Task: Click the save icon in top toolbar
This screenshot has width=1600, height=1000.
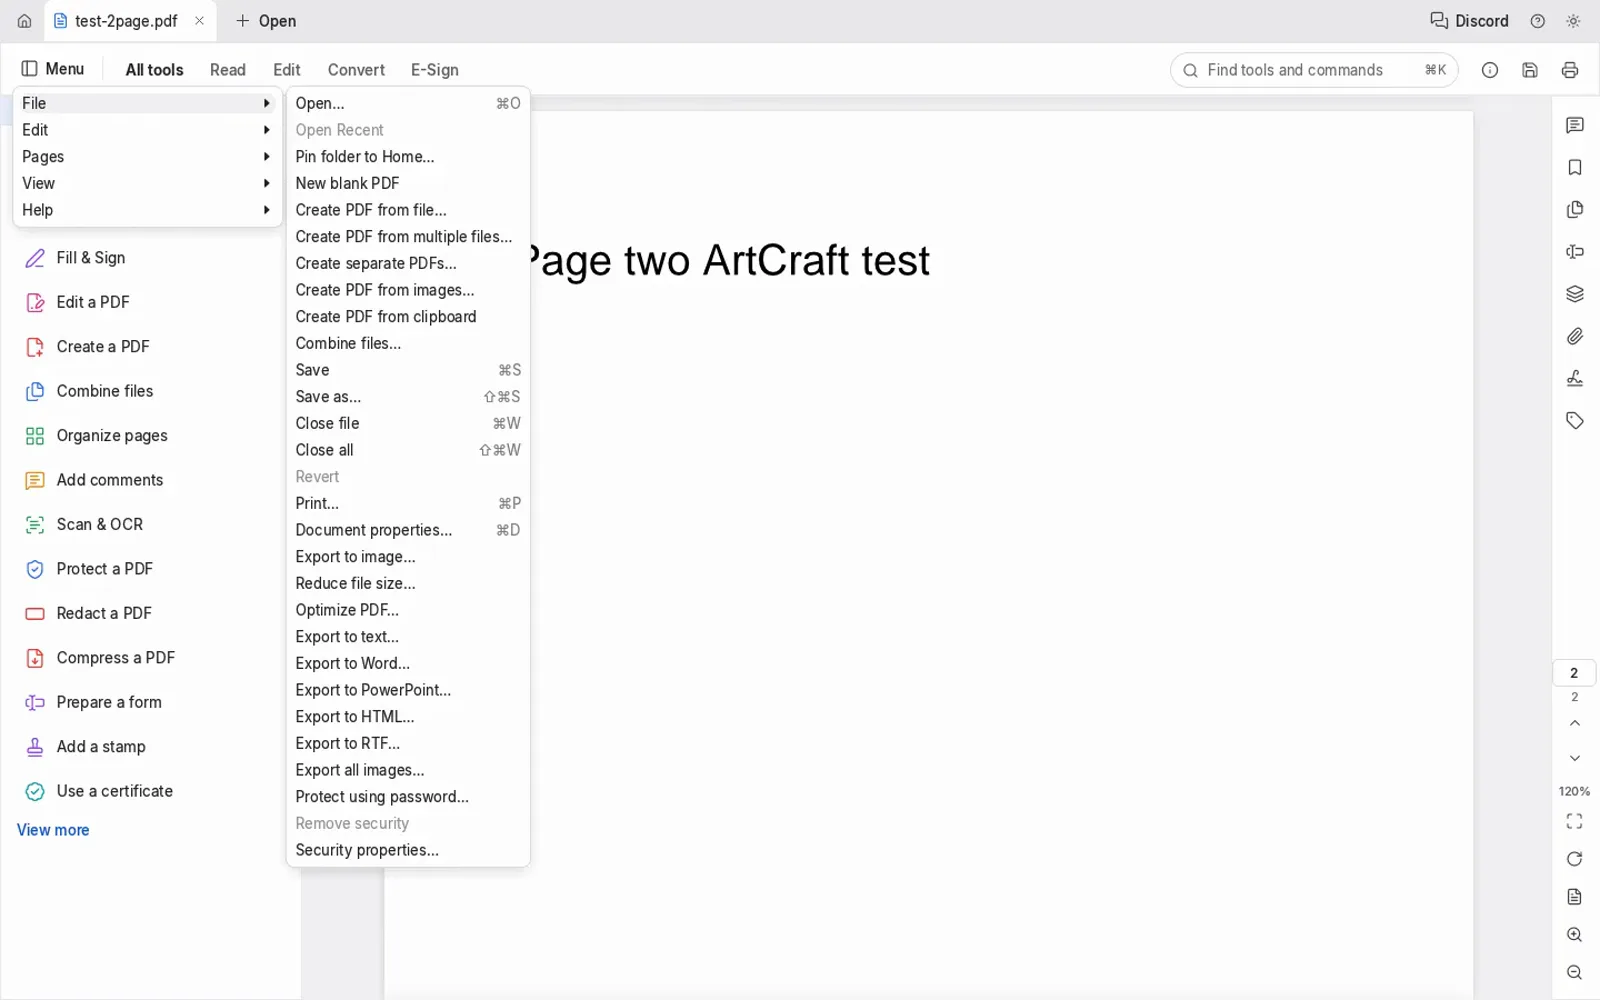Action: click(x=1530, y=70)
